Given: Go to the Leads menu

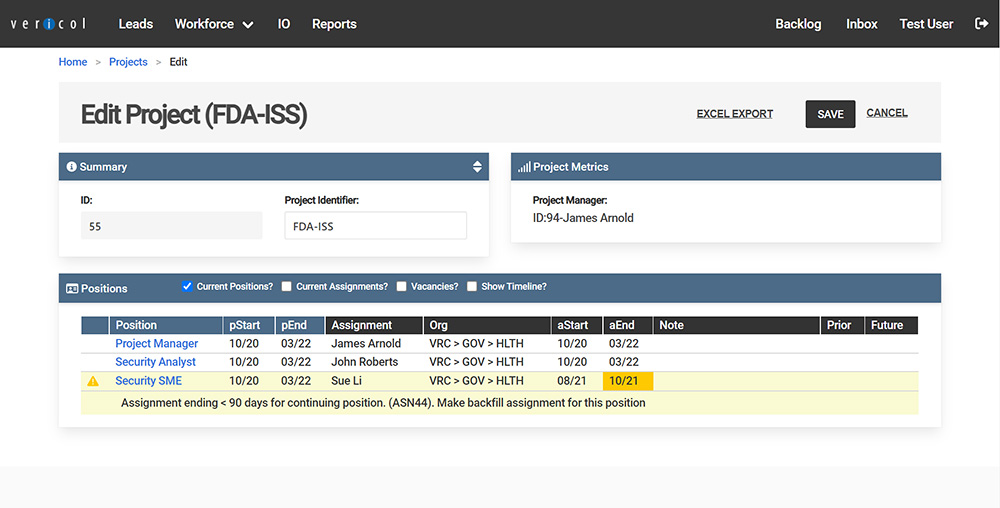Looking at the screenshot, I should (135, 24).
